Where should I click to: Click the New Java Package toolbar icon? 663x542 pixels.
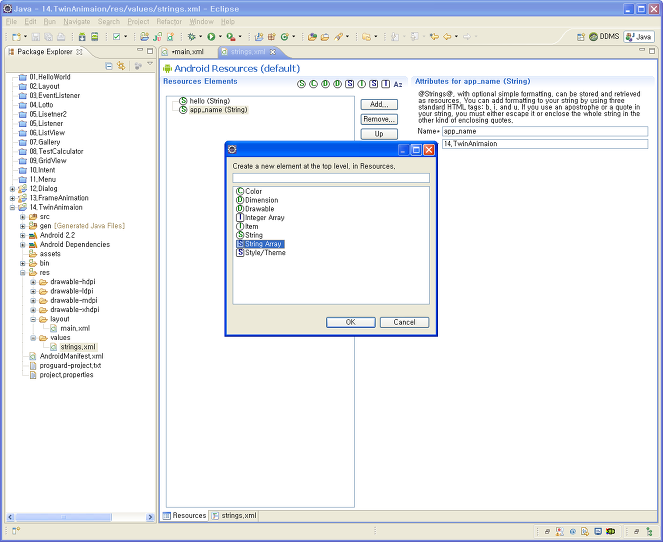pyautogui.click(x=271, y=37)
